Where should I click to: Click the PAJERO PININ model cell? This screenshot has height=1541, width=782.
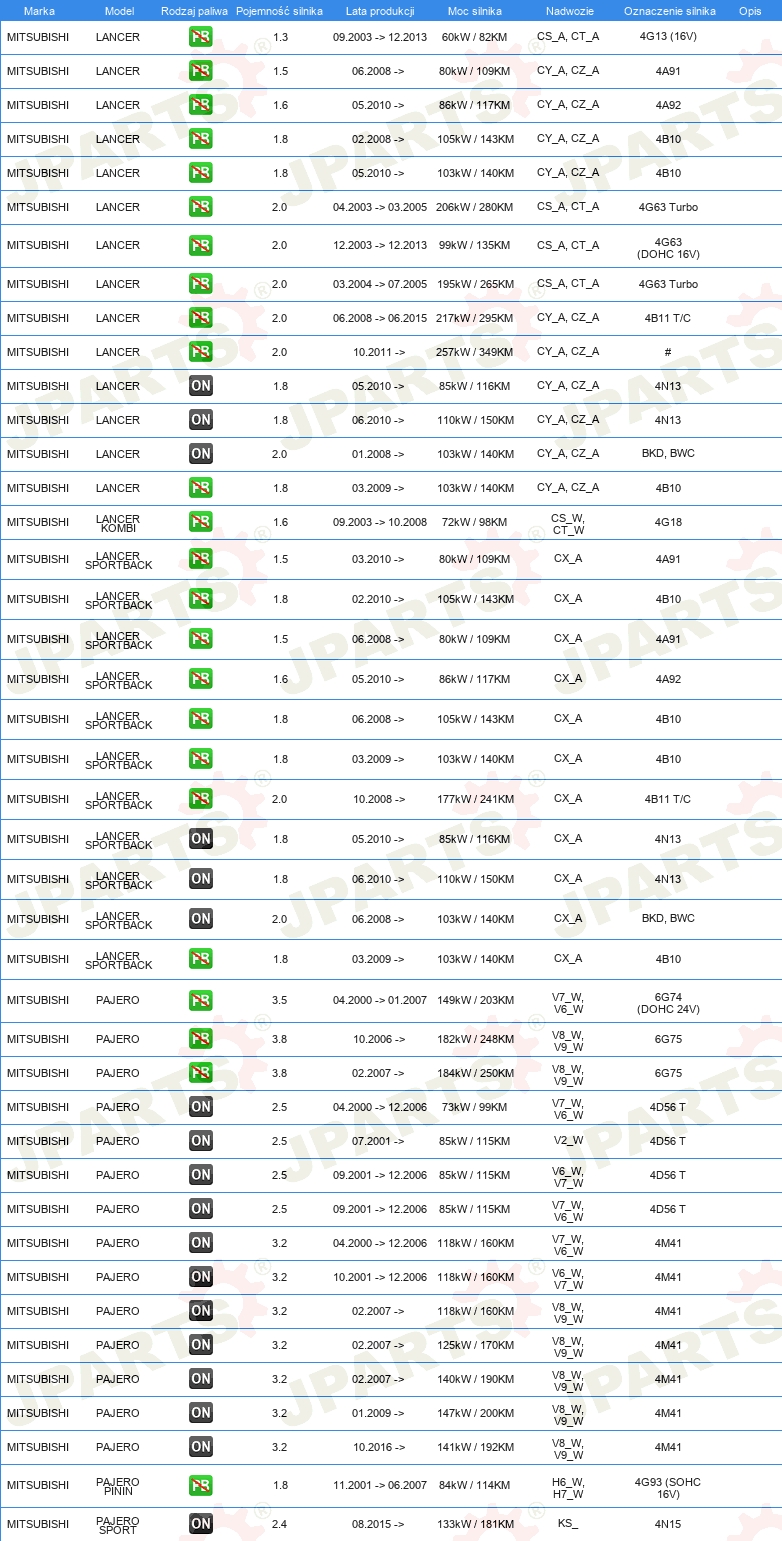(118, 1486)
